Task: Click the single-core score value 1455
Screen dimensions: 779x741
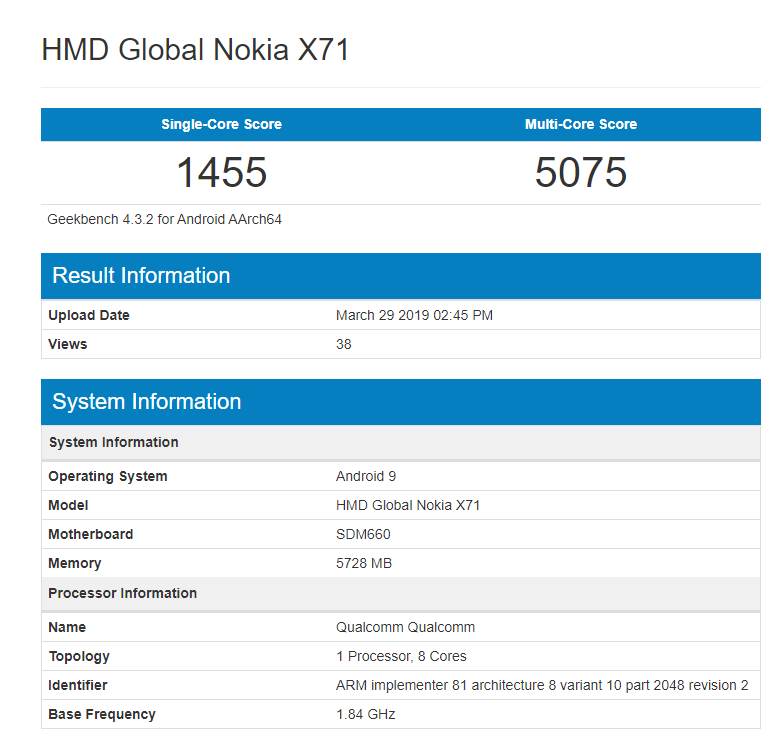Action: 222,172
